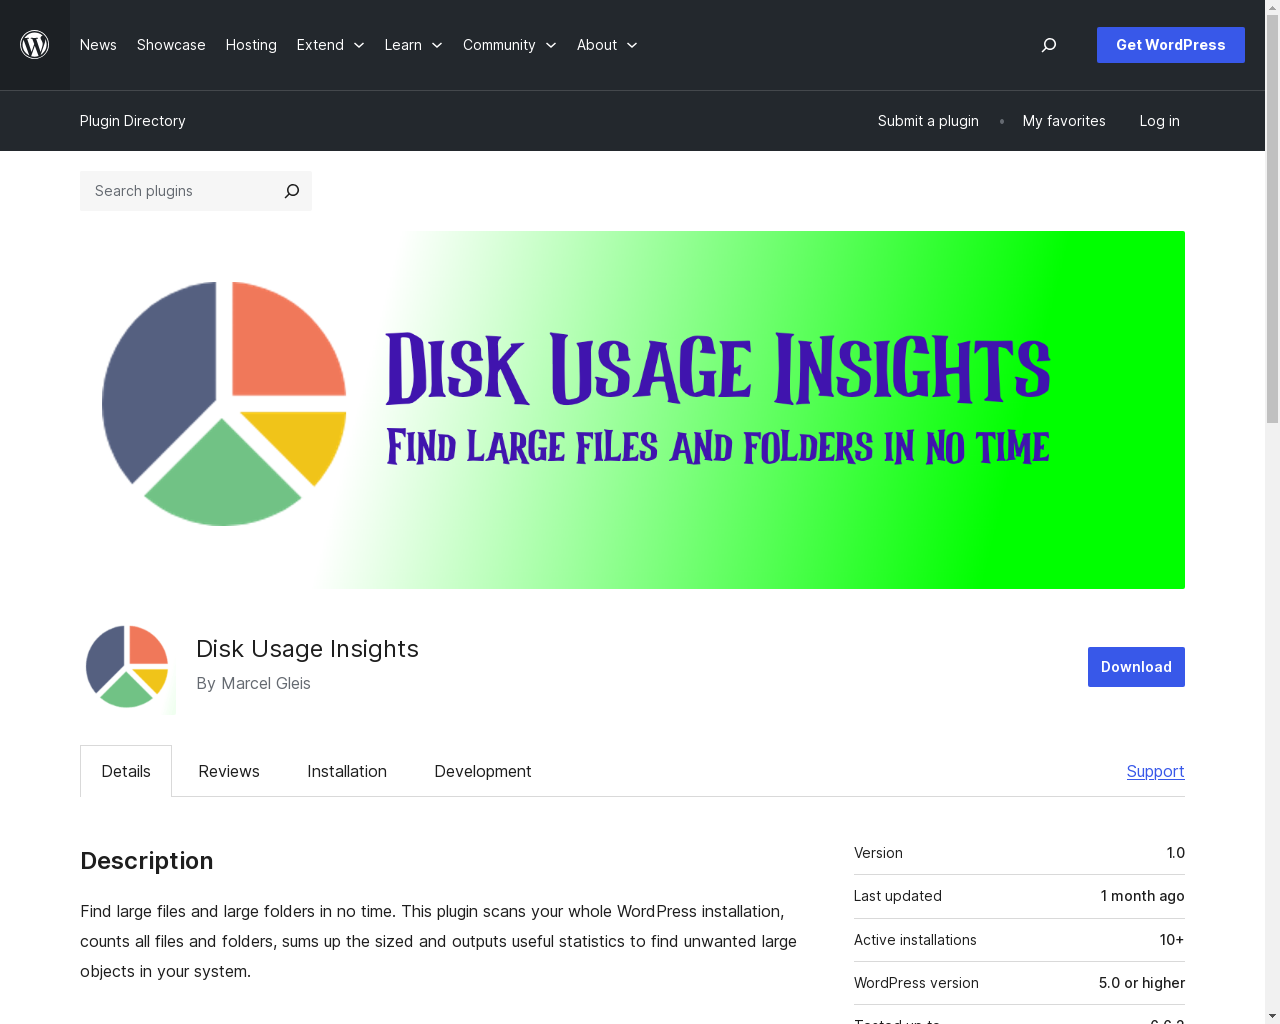The image size is (1280, 1024).
Task: Open My favorites link
Action: [1064, 121]
